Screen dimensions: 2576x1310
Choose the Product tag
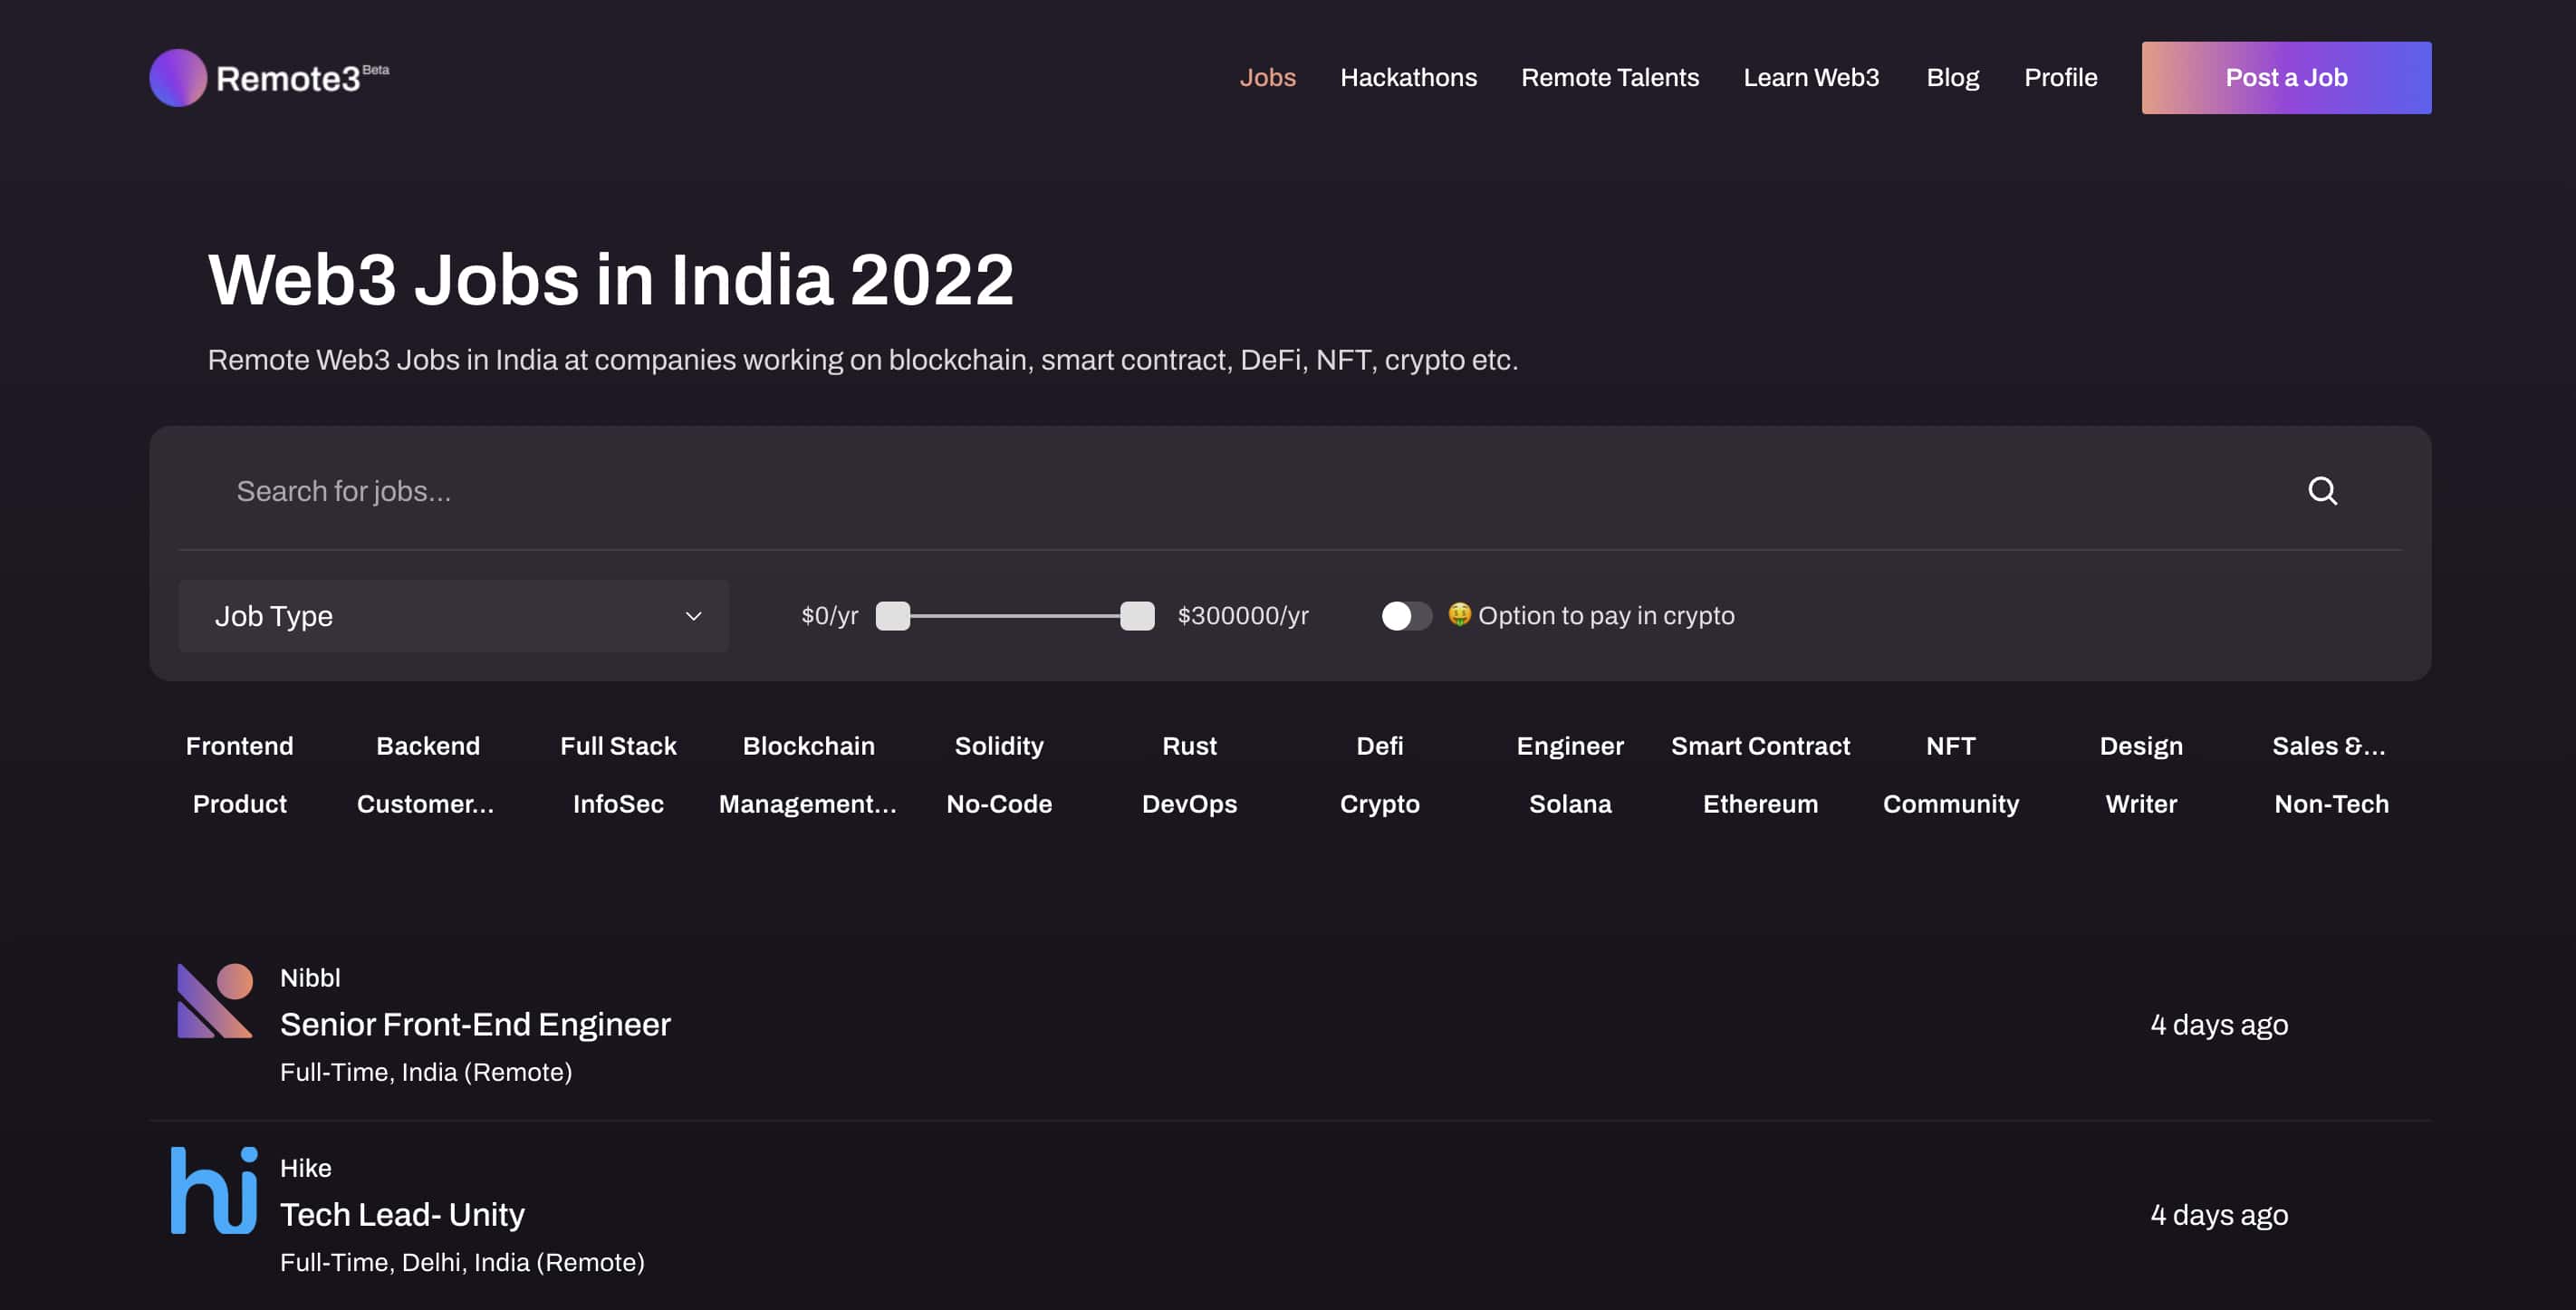(239, 804)
